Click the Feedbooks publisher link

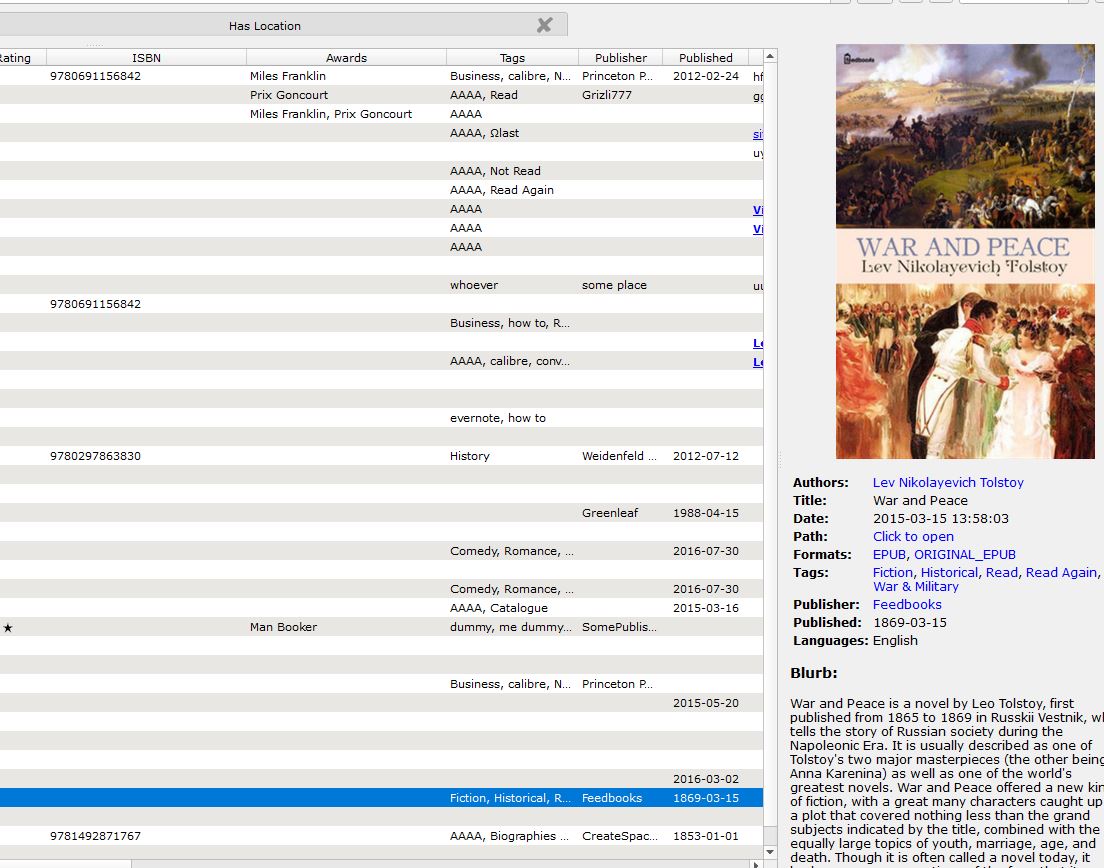point(907,605)
